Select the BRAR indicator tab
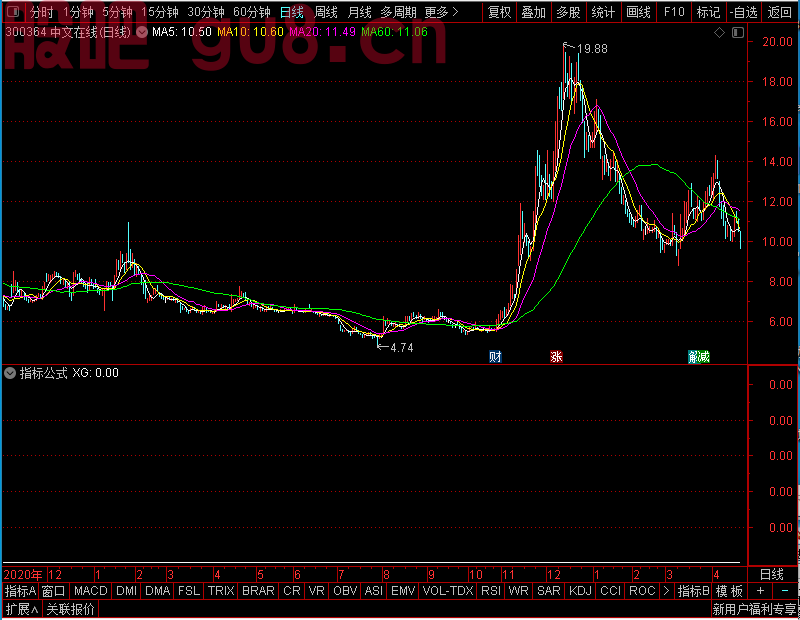 [258, 591]
